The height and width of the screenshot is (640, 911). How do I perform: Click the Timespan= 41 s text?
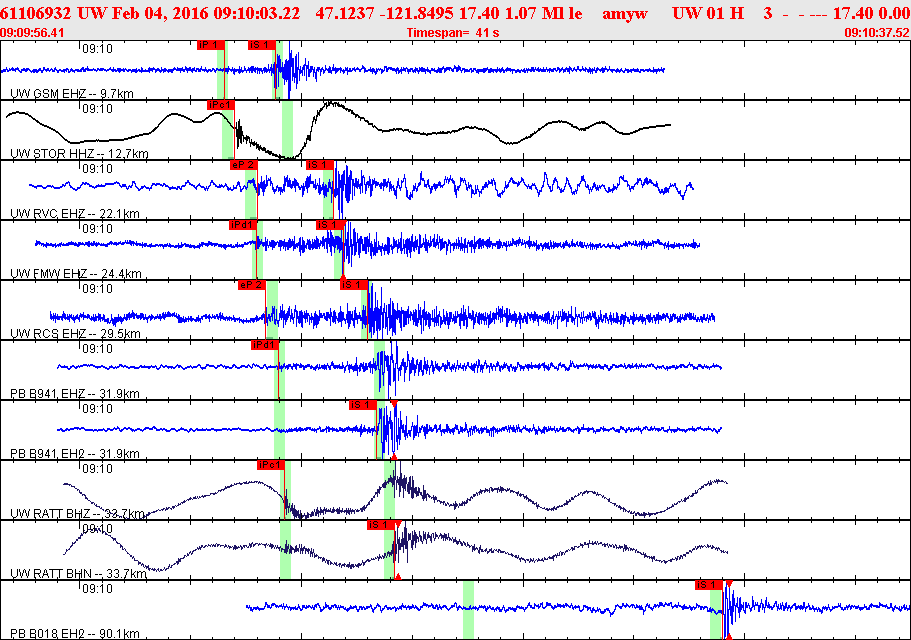tap(453, 33)
